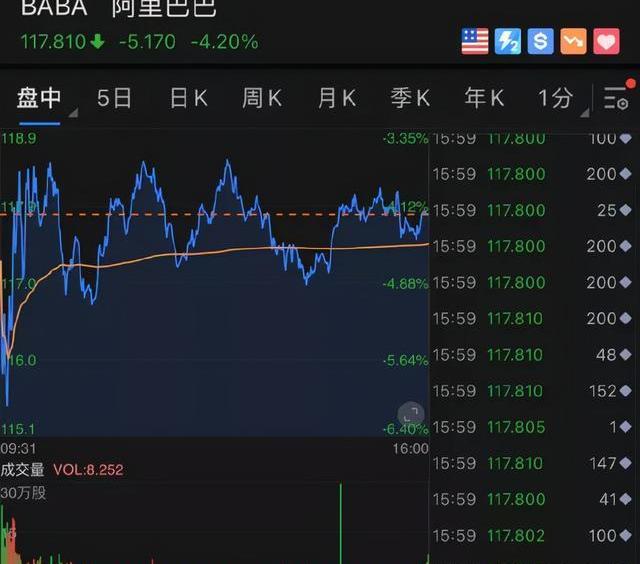Image resolution: width=640 pixels, height=564 pixels.
Task: Tap the -6.40% axis label
Action: (x=406, y=429)
